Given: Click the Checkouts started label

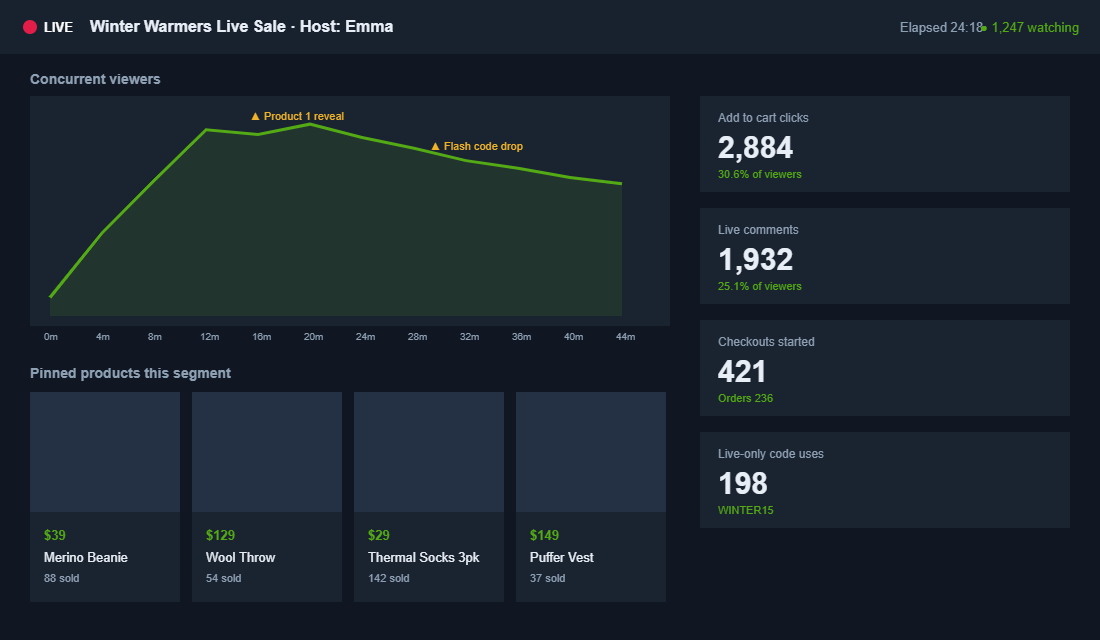Looking at the screenshot, I should pos(766,342).
